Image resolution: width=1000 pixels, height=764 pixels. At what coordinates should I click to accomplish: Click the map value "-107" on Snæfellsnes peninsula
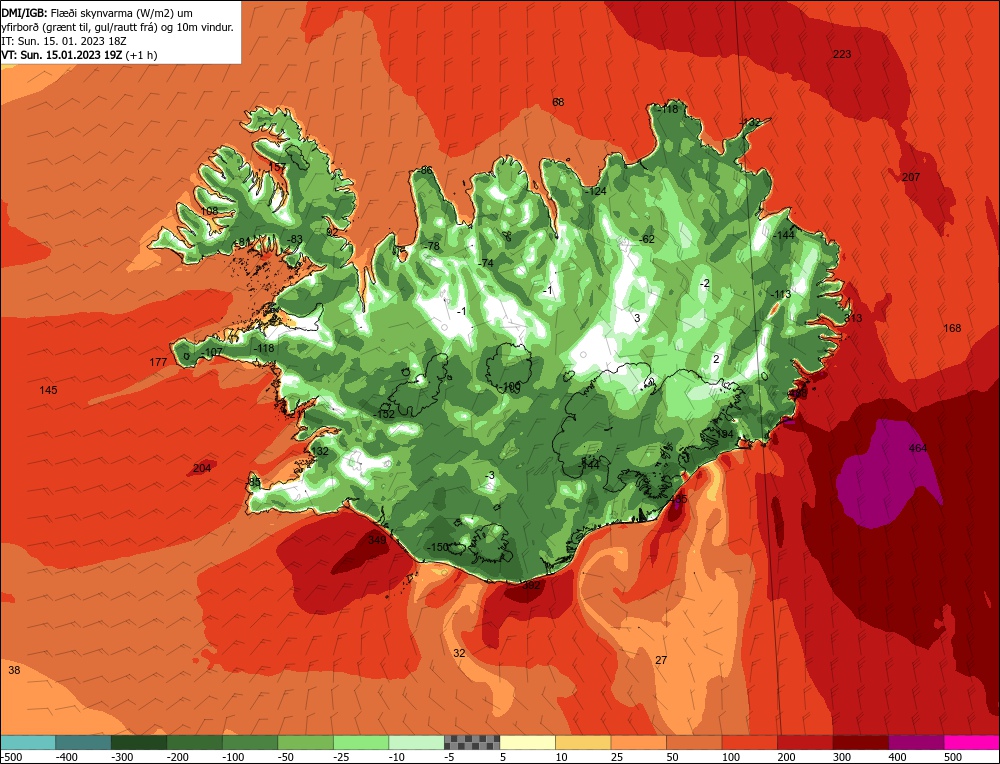coord(212,352)
